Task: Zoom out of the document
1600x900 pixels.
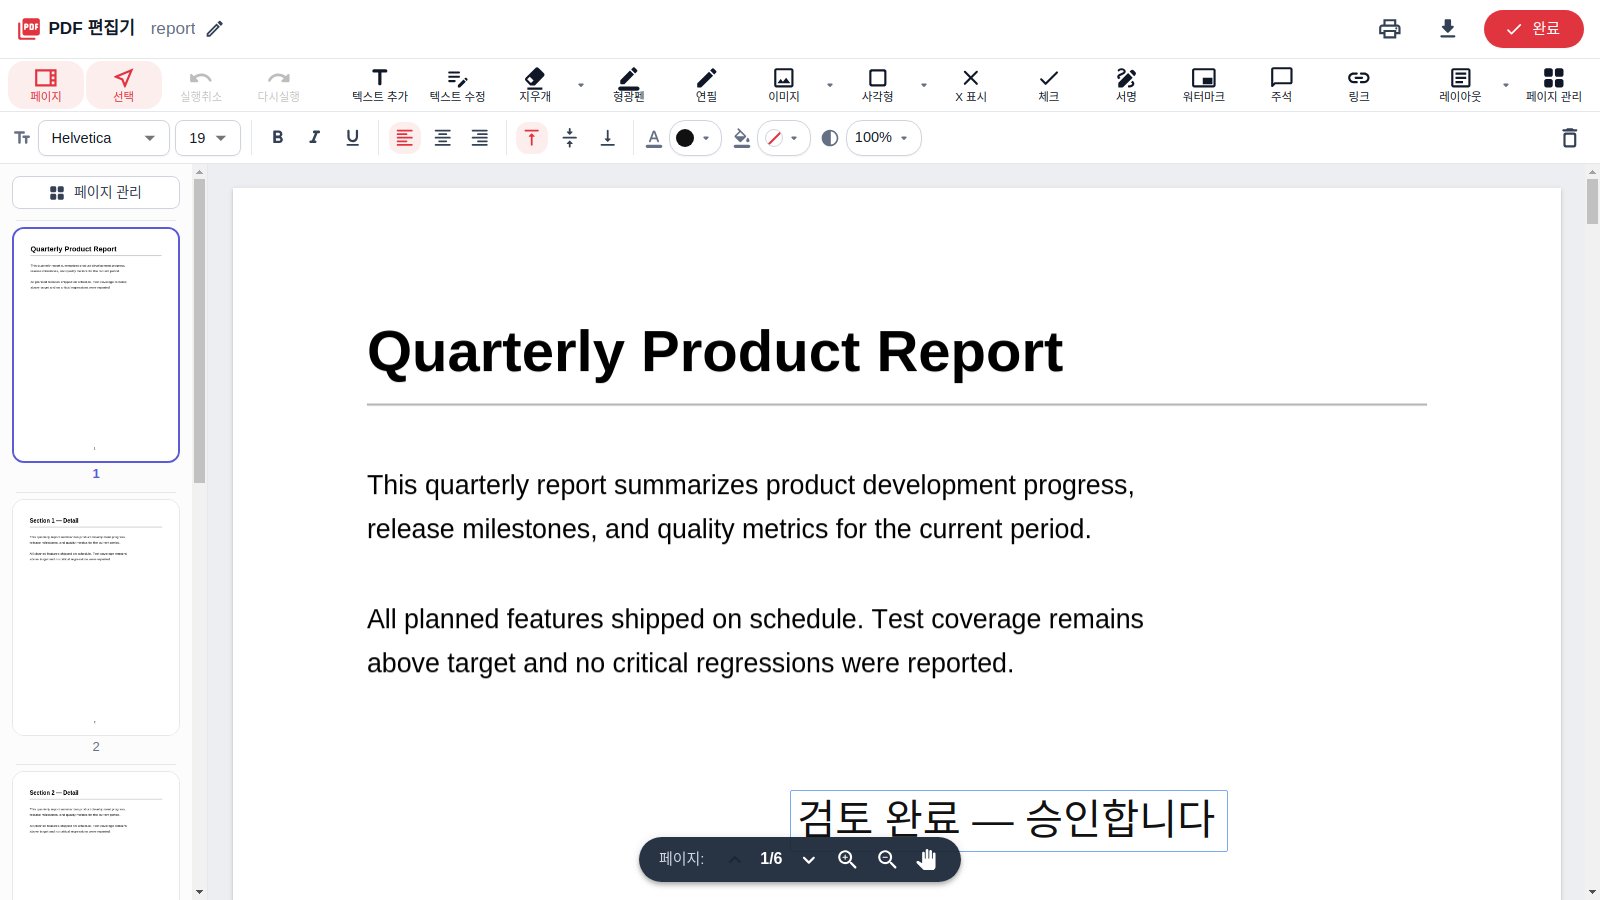Action: pos(887,859)
